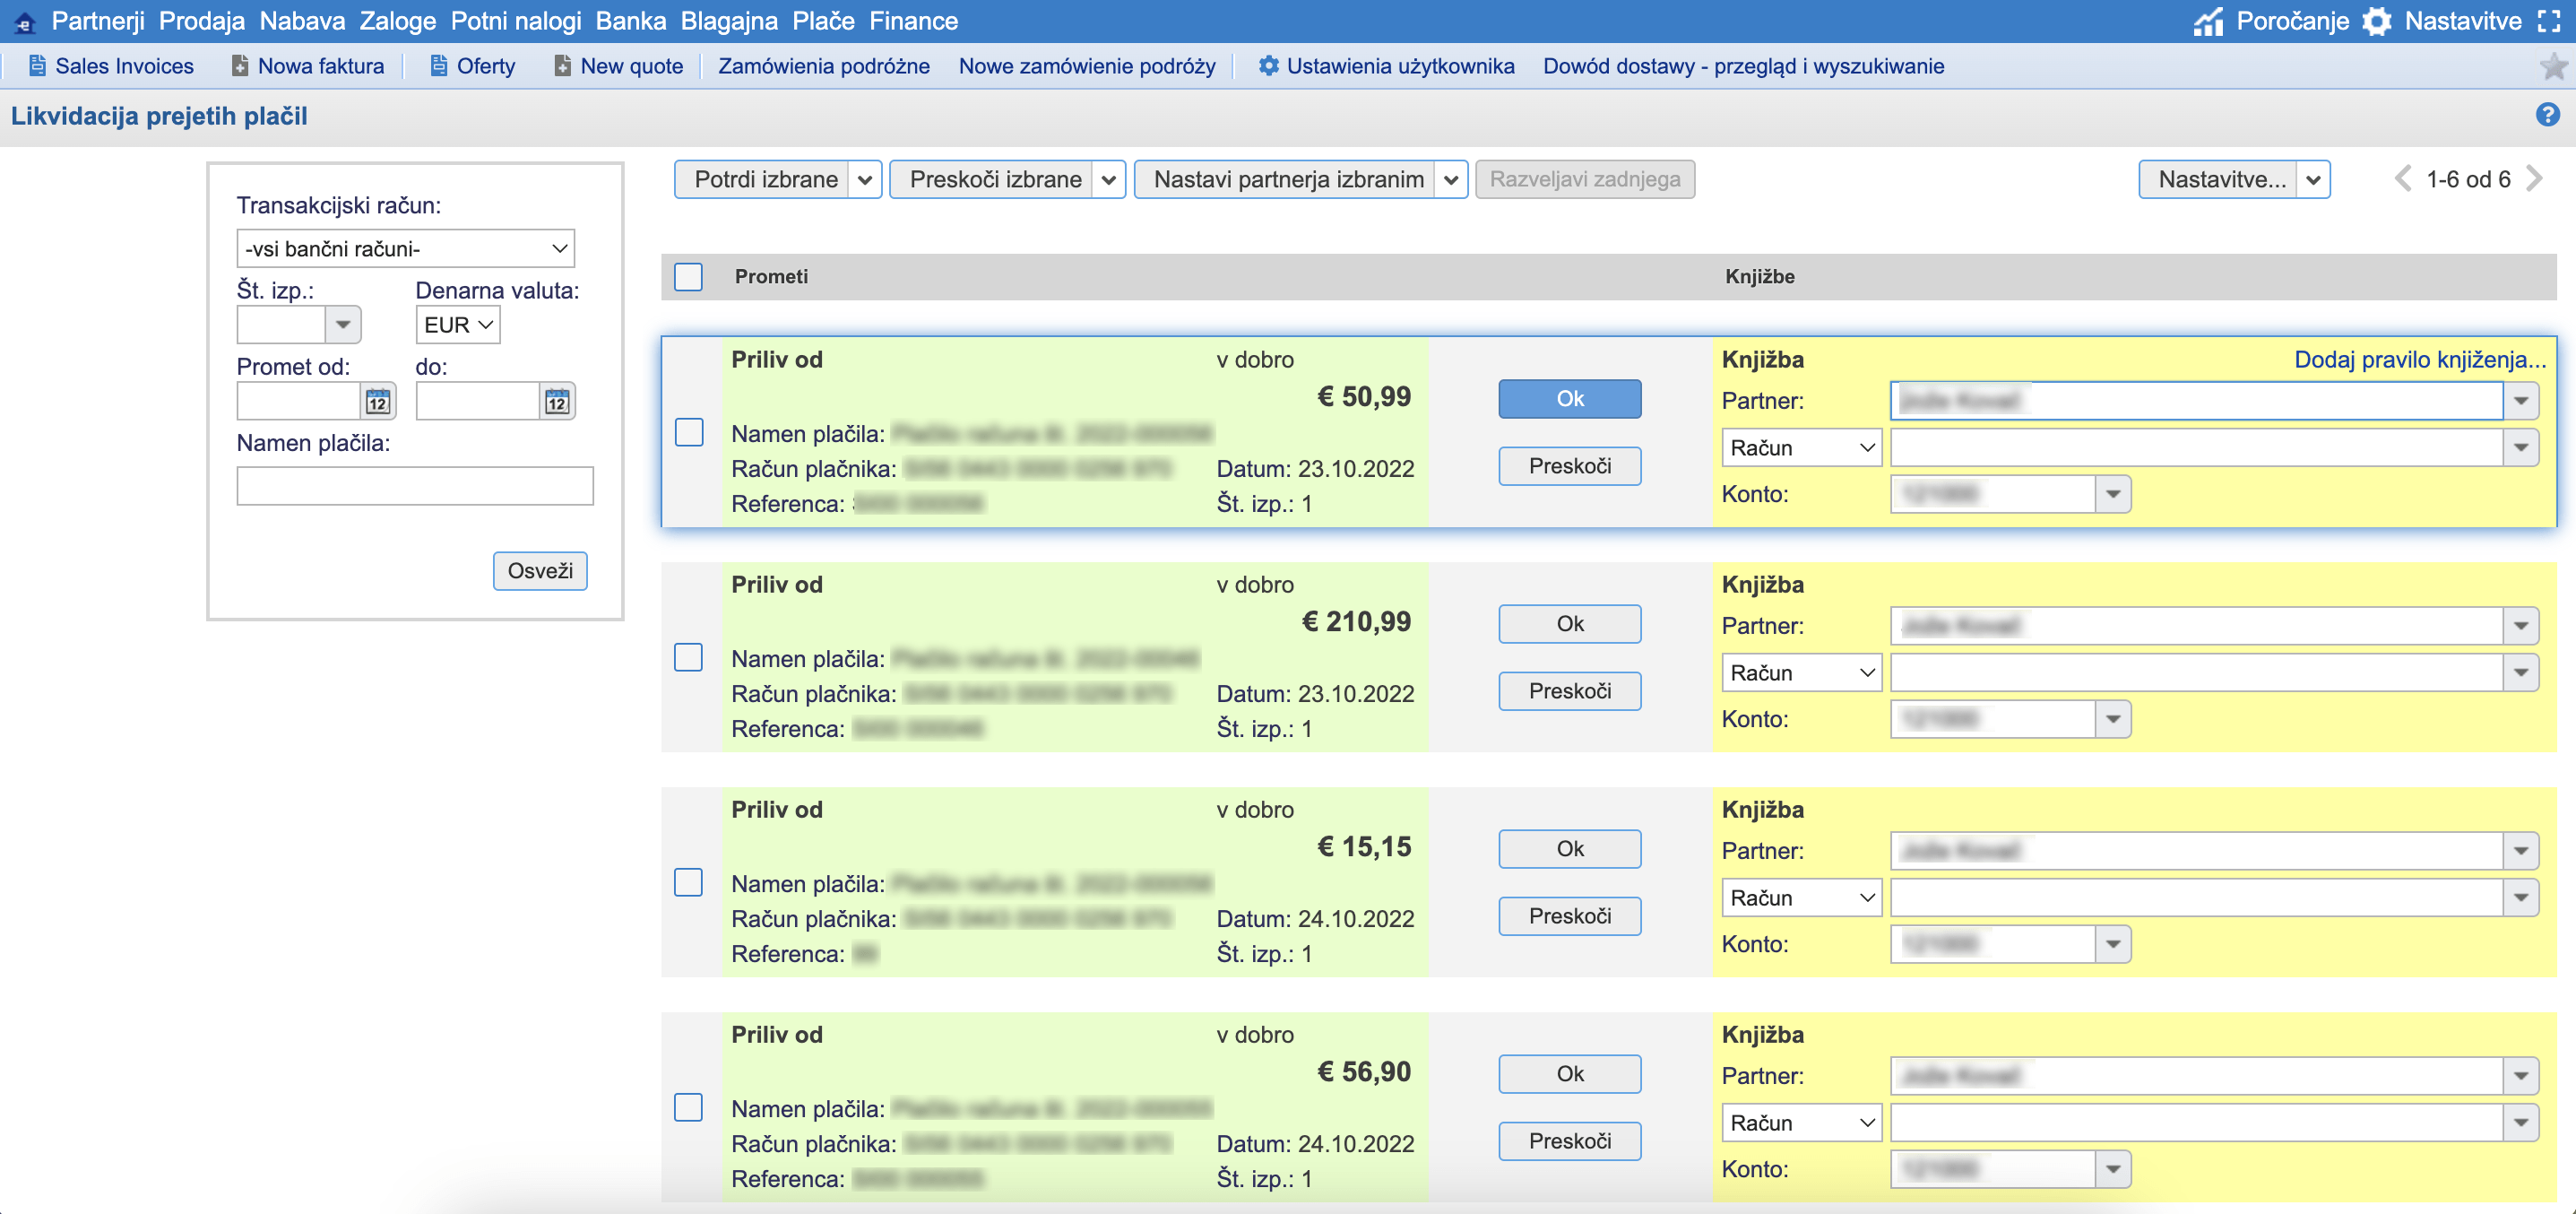Click the New quote document icon
Viewport: 2576px width, 1214px height.
[561, 65]
